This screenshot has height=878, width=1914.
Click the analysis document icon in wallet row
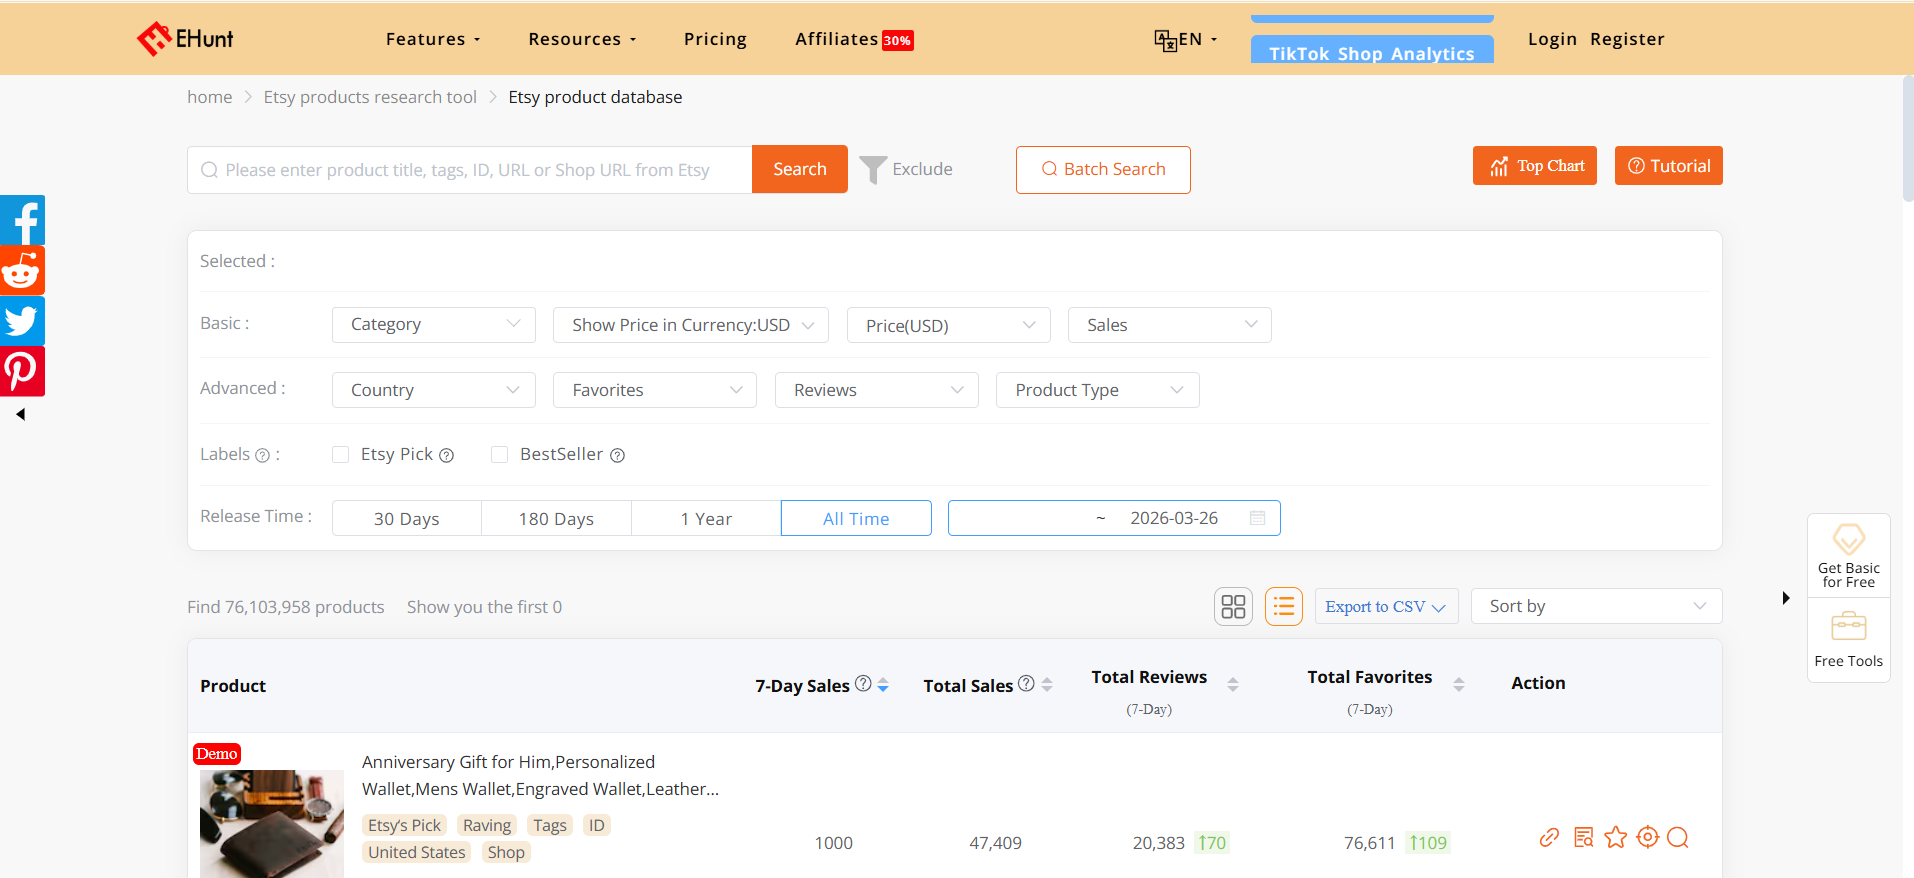tap(1583, 837)
